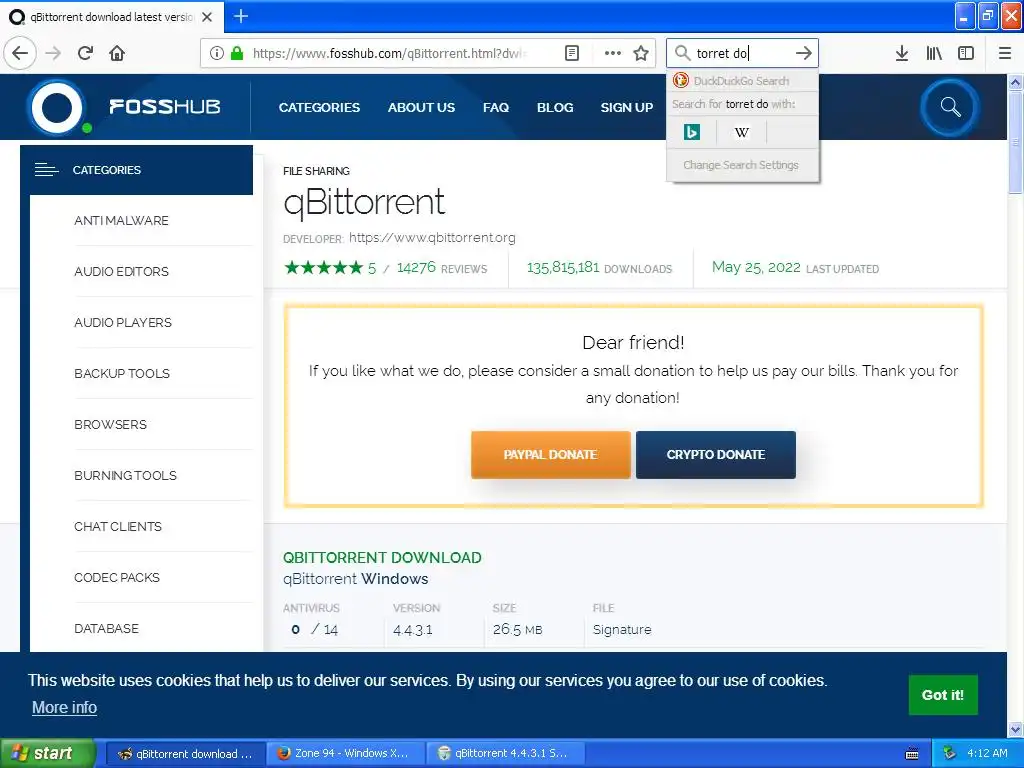Toggle the sidebar toolbar icon

(x=966, y=53)
